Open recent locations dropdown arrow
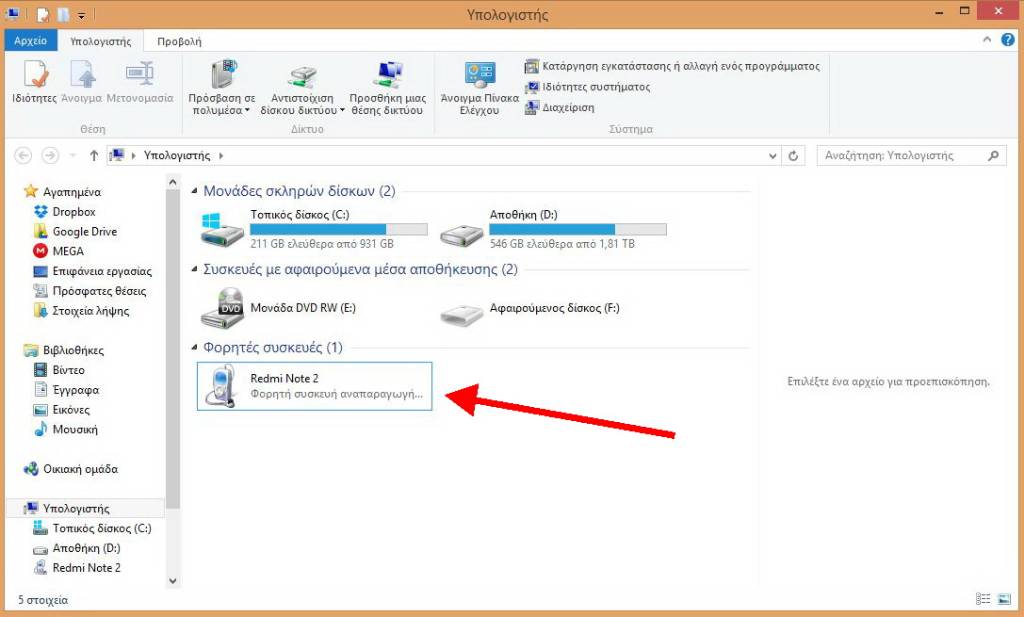The image size is (1024, 617). [72, 156]
